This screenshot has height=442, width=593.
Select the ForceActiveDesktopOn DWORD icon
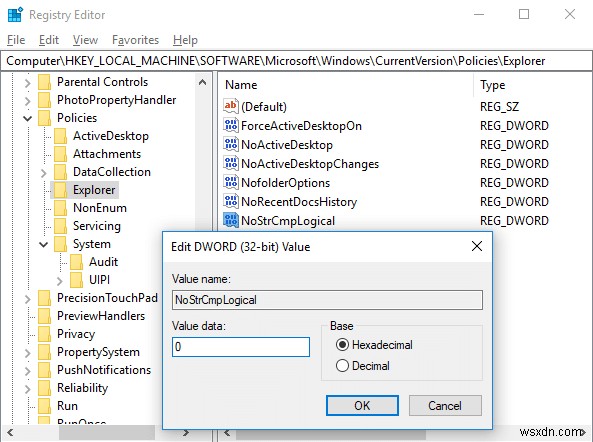[231, 125]
